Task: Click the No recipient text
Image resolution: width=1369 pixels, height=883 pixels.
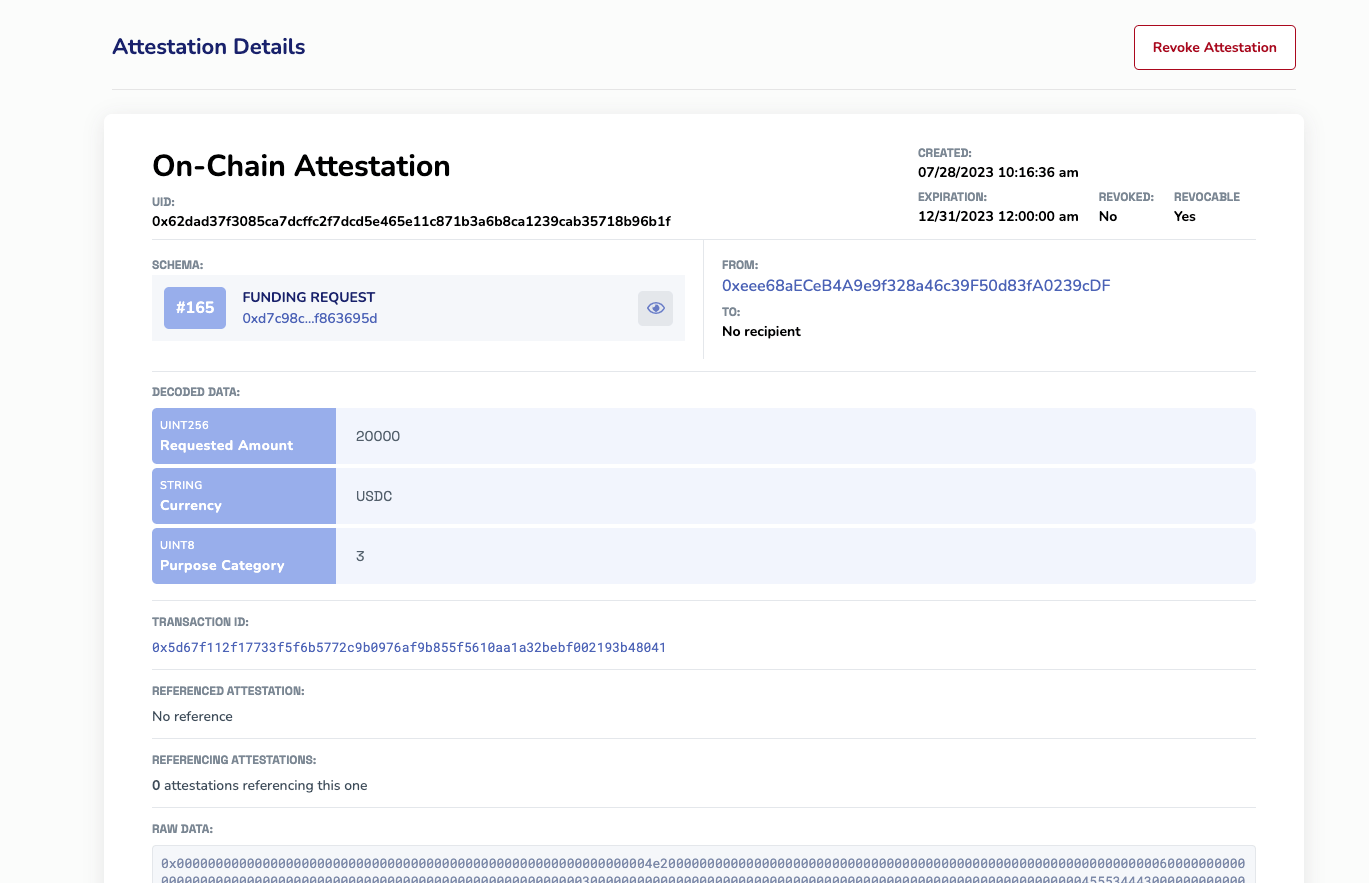Action: [x=761, y=331]
